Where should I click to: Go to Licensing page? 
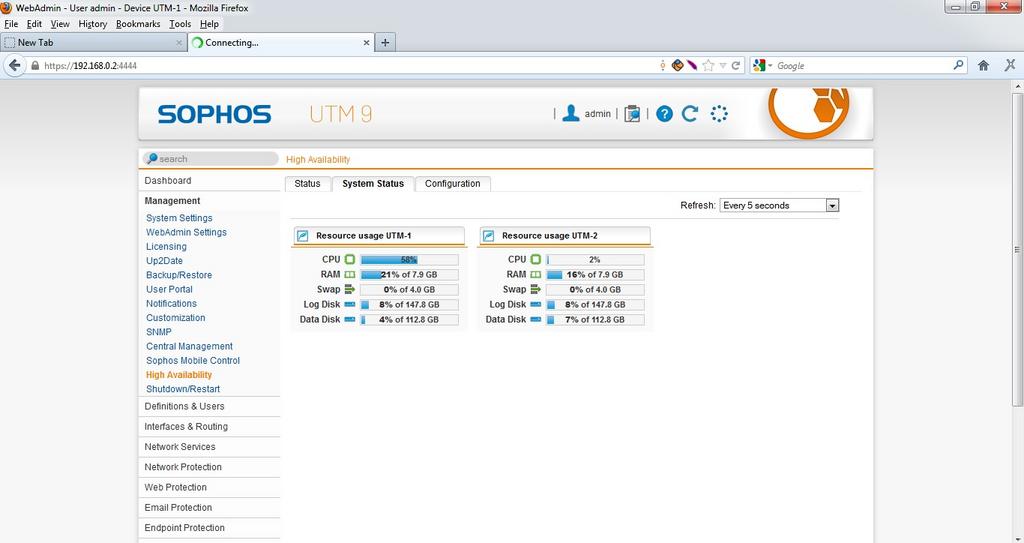tap(167, 246)
